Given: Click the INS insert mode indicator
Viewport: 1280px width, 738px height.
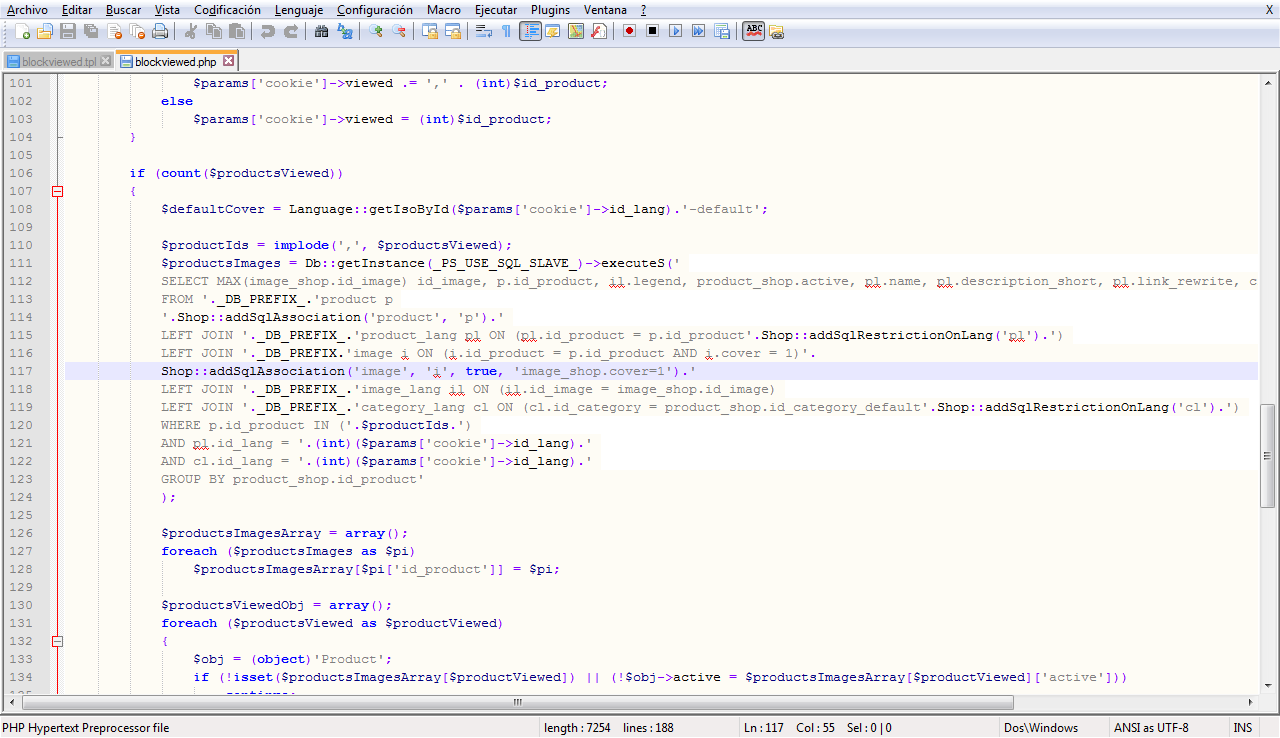Looking at the screenshot, I should click(x=1243, y=728).
